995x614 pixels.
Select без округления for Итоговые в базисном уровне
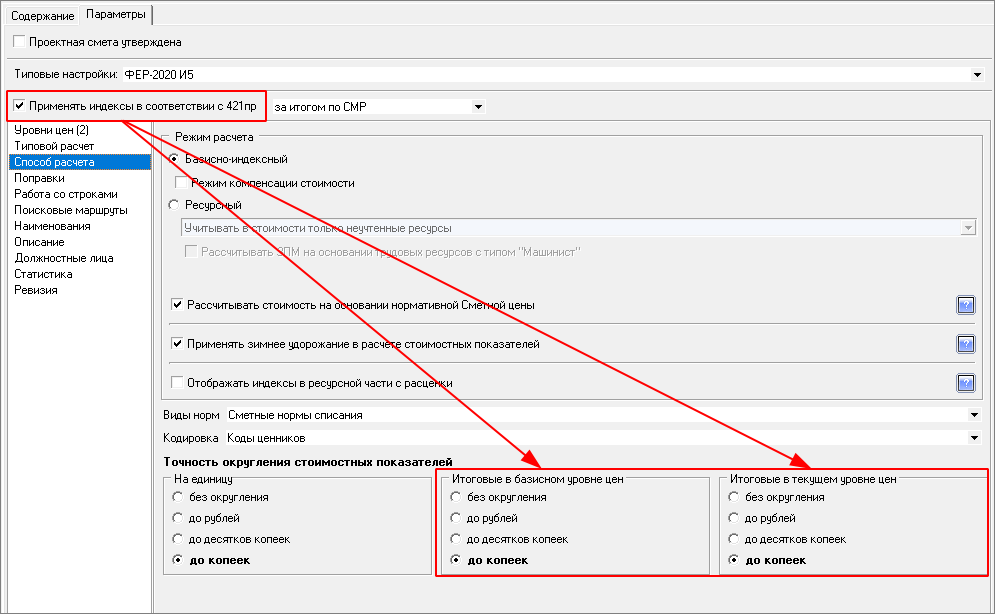[x=456, y=497]
